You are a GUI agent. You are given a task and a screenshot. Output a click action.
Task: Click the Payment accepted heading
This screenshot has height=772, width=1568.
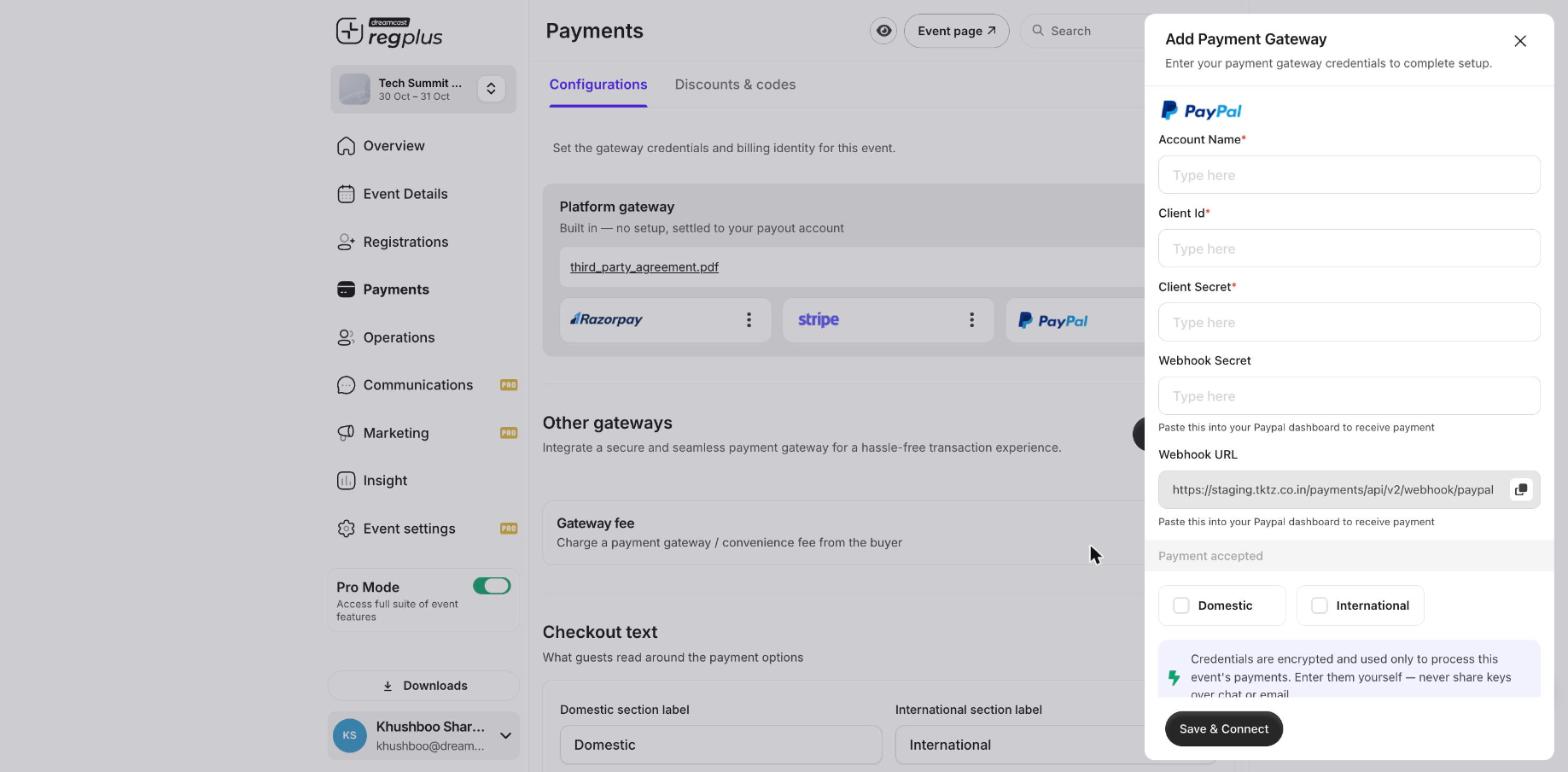point(1210,556)
